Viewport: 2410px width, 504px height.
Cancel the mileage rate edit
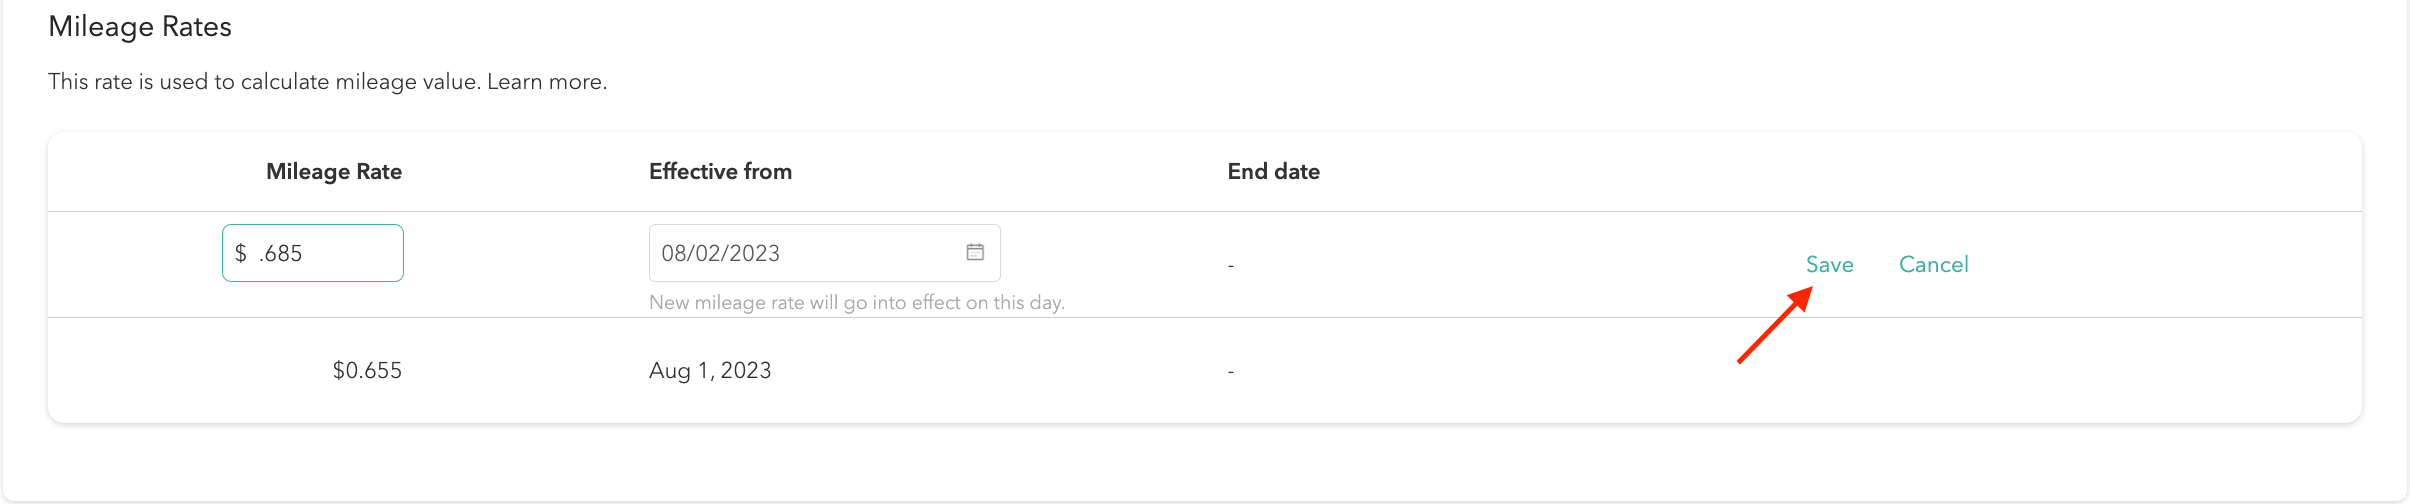tap(1933, 265)
